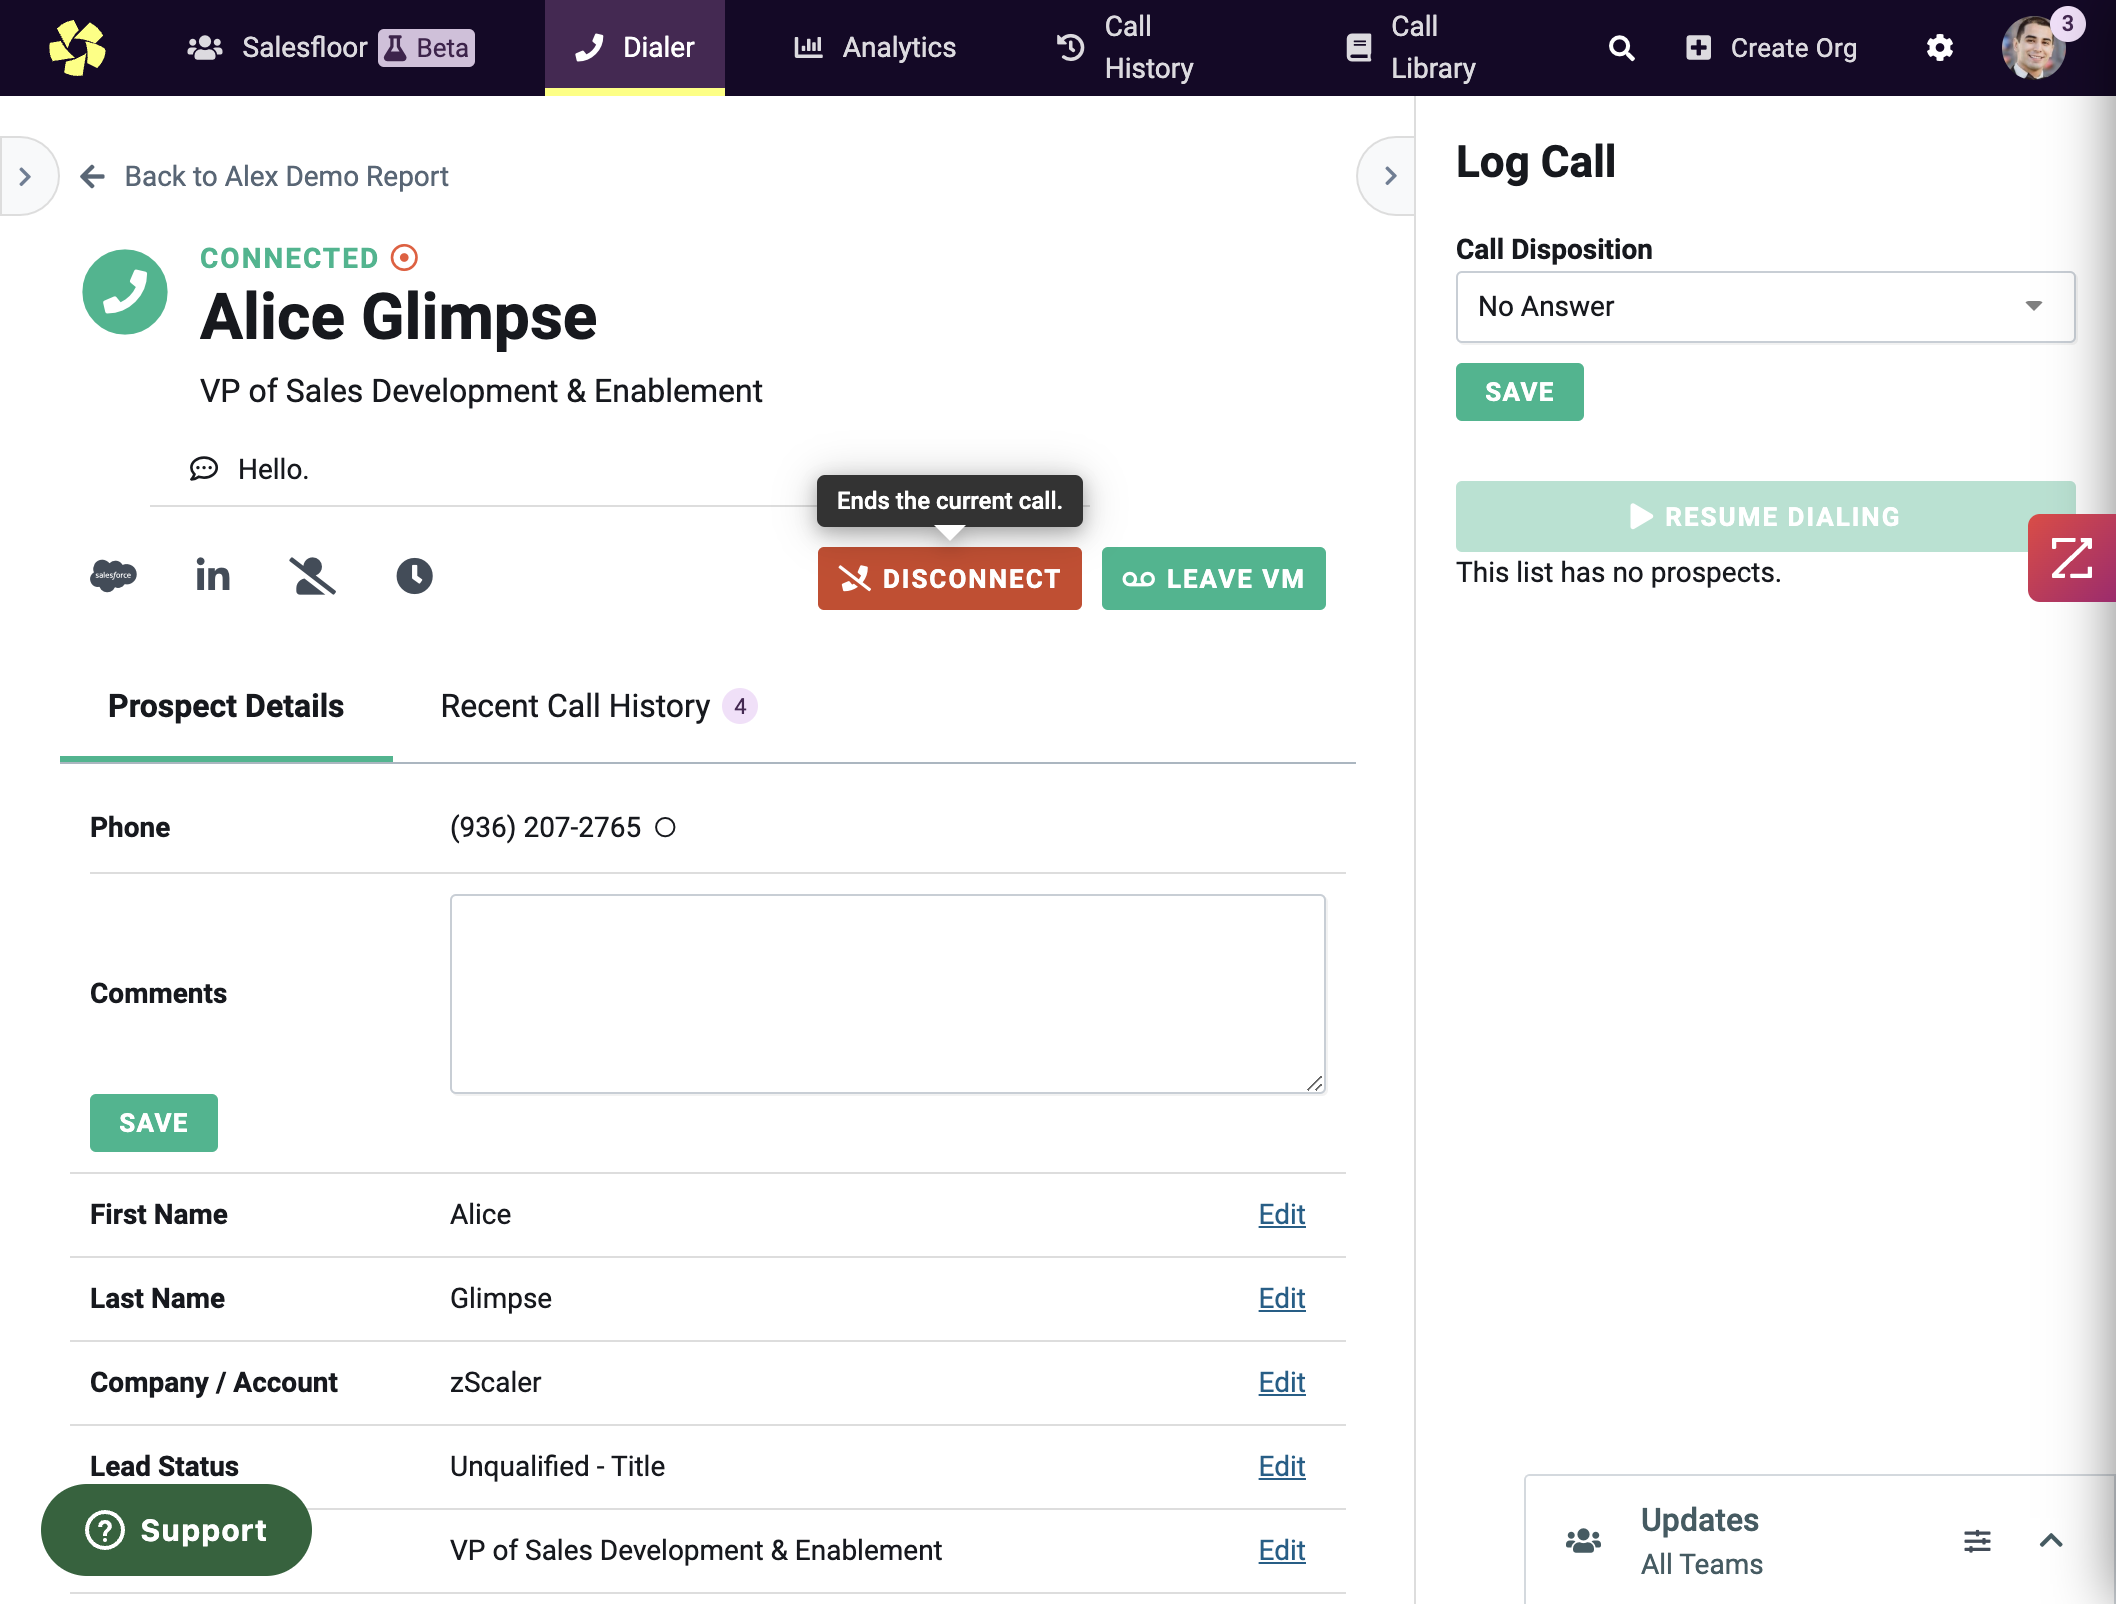Screen dimensions: 2116x1604
Task: Click the clock callback icon
Action: click(x=414, y=576)
